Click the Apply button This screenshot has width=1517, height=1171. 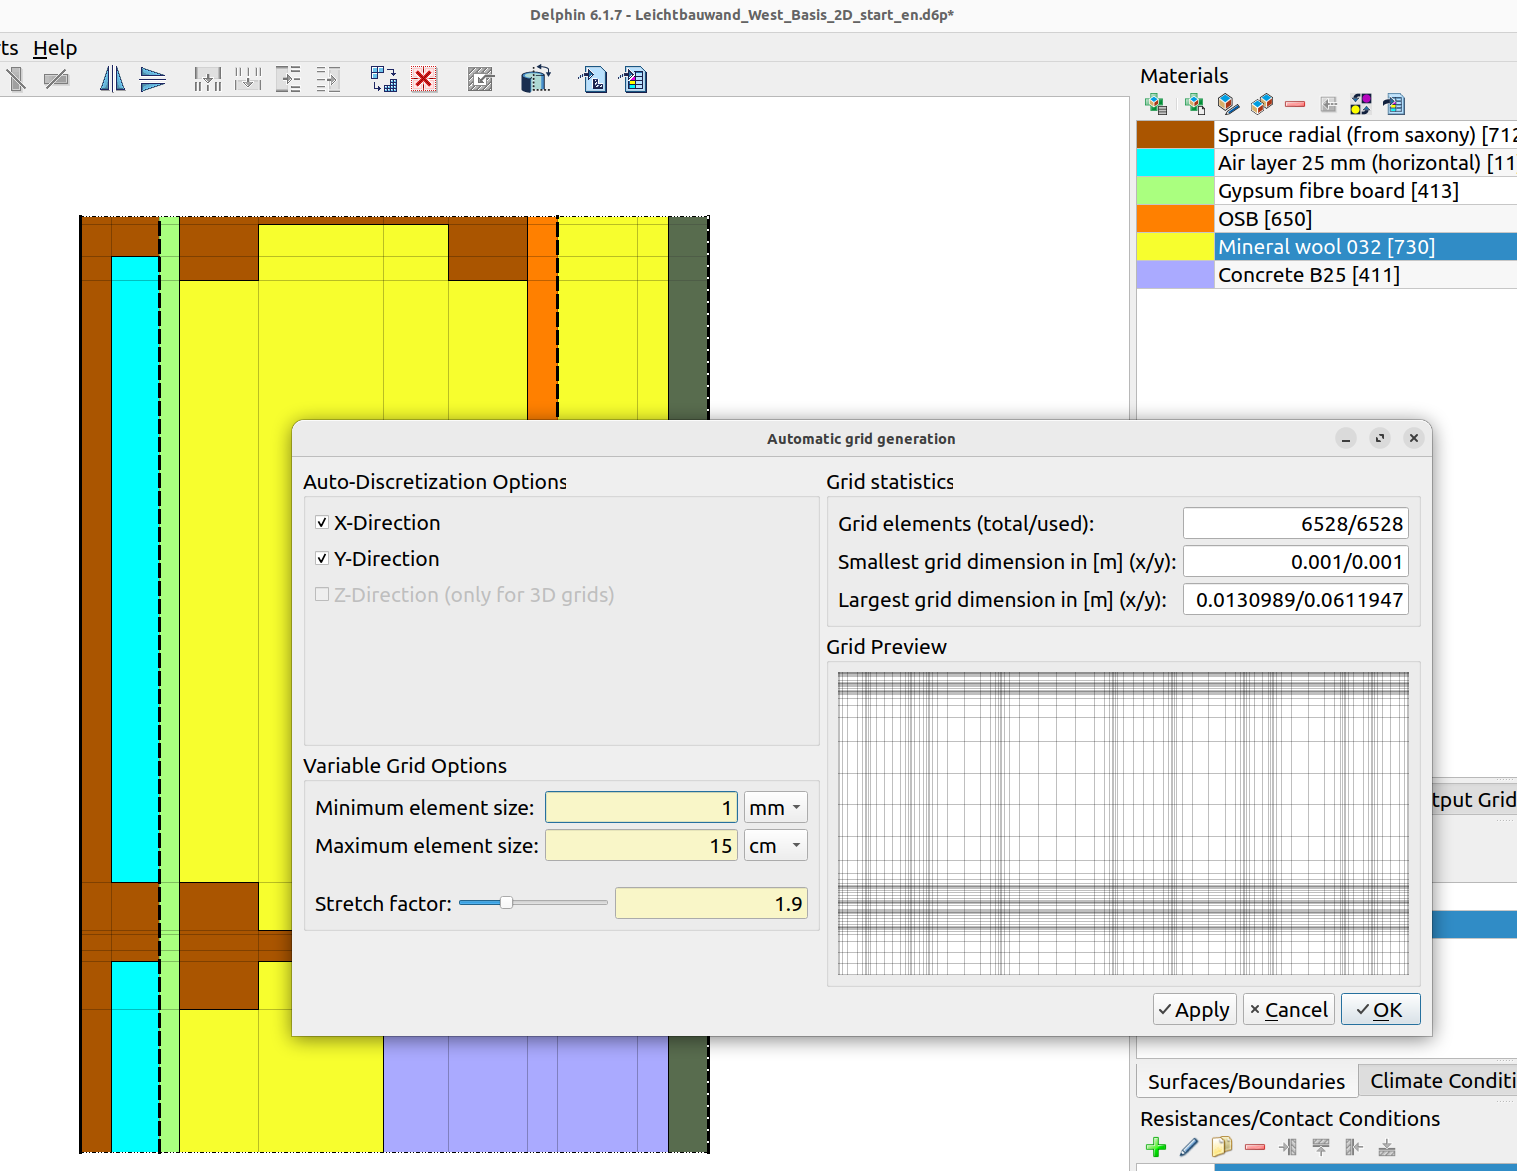pos(1195,1010)
